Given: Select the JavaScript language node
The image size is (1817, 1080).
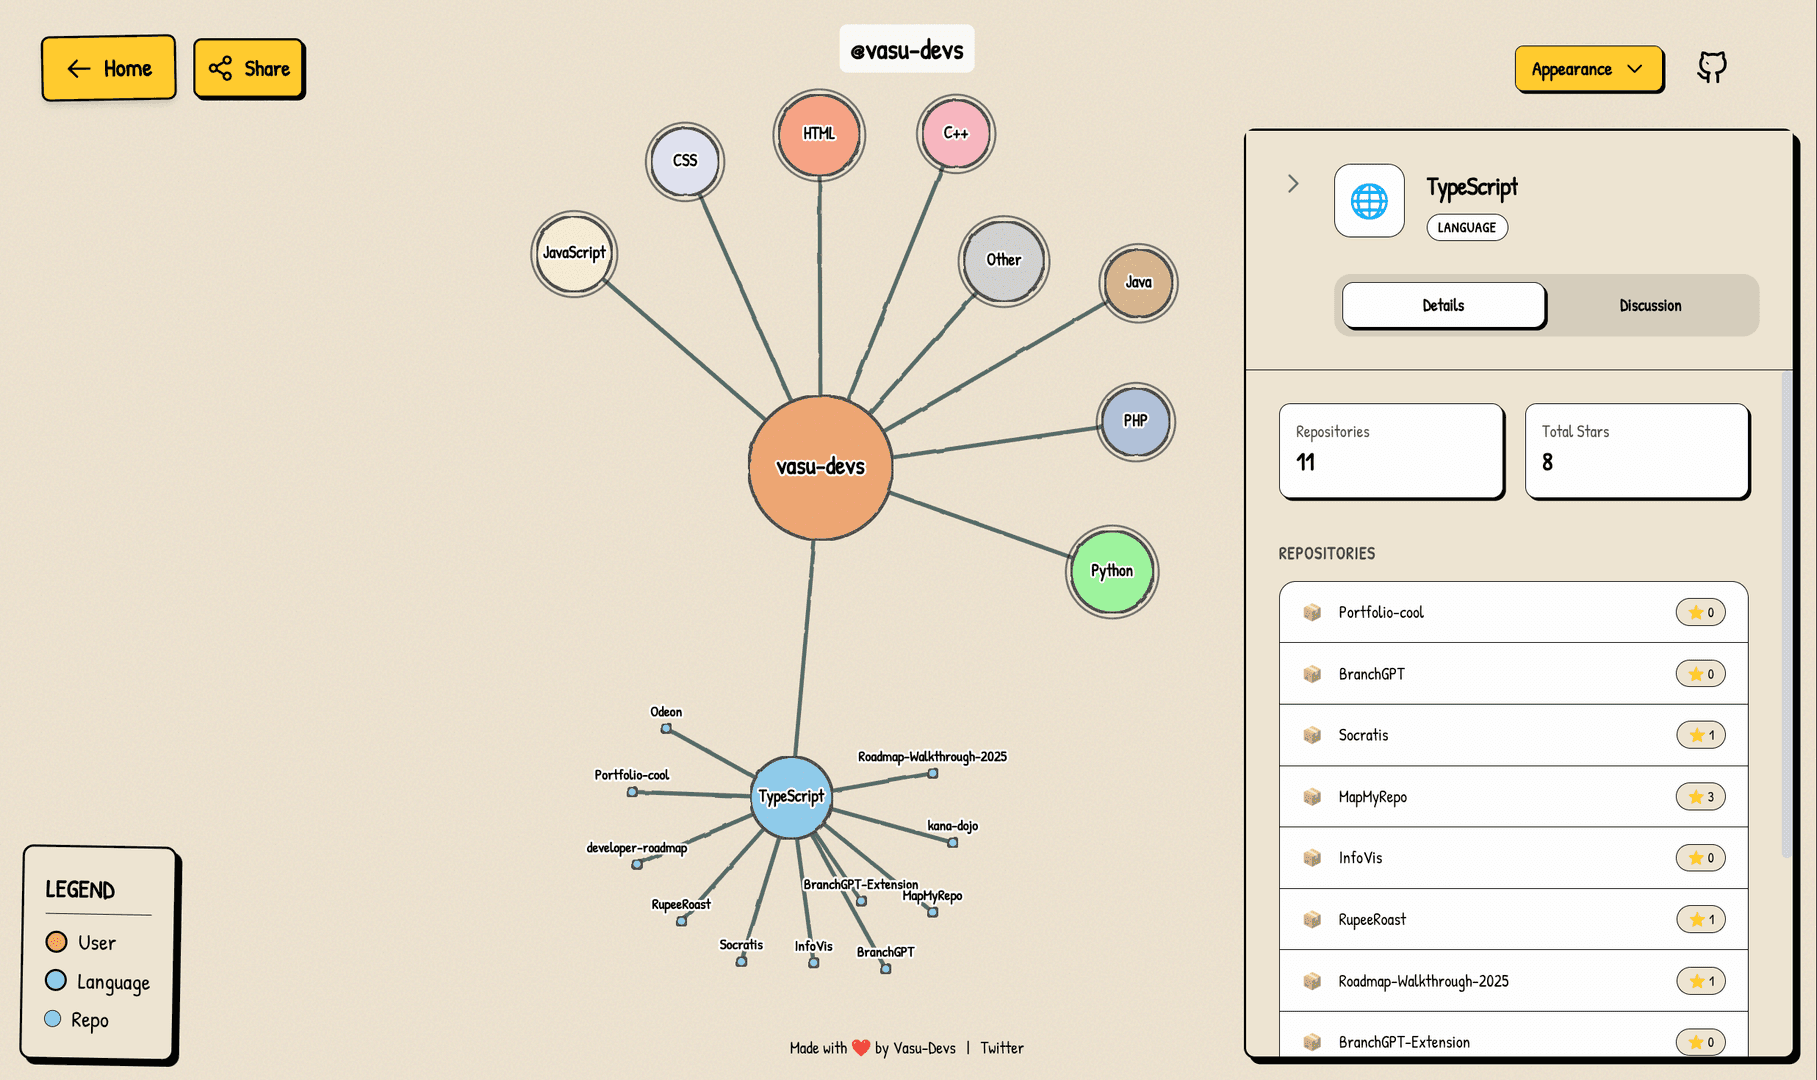Looking at the screenshot, I should click(x=574, y=254).
